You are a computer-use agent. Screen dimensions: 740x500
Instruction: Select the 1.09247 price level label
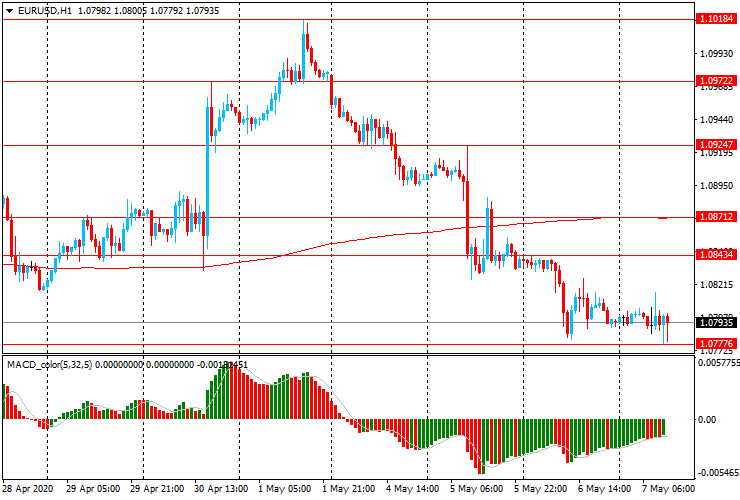716,144
